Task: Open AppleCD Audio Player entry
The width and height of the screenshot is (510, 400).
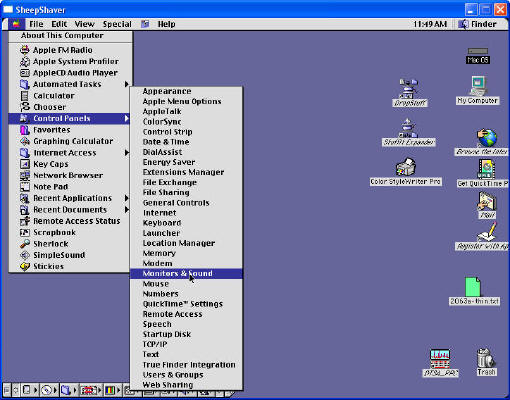Action: [x=69, y=73]
